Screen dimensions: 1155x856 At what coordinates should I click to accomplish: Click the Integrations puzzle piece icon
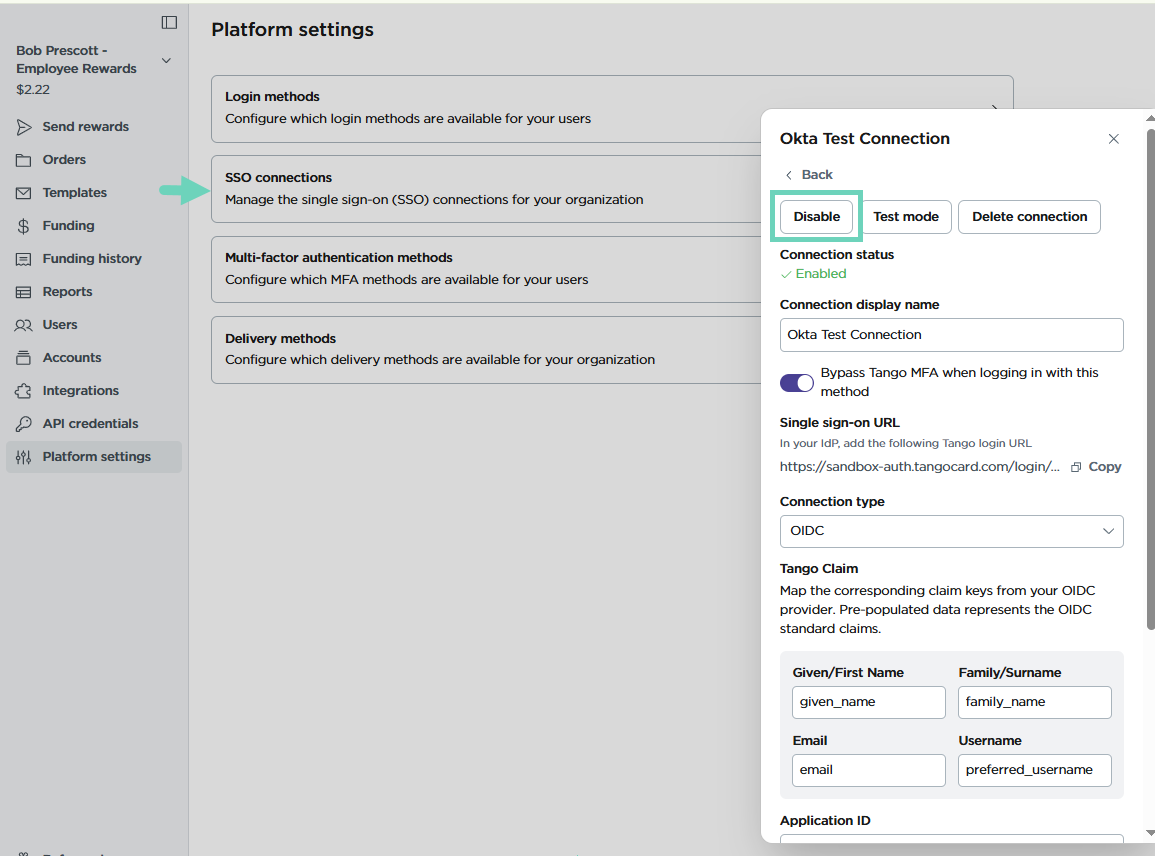tap(24, 391)
